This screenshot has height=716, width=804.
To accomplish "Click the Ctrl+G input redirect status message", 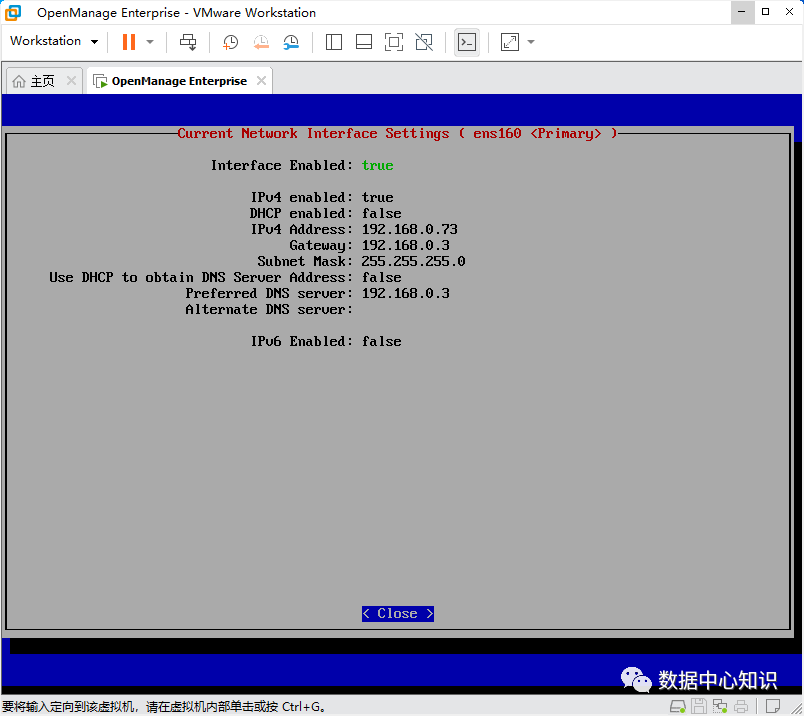I will 164,707.
